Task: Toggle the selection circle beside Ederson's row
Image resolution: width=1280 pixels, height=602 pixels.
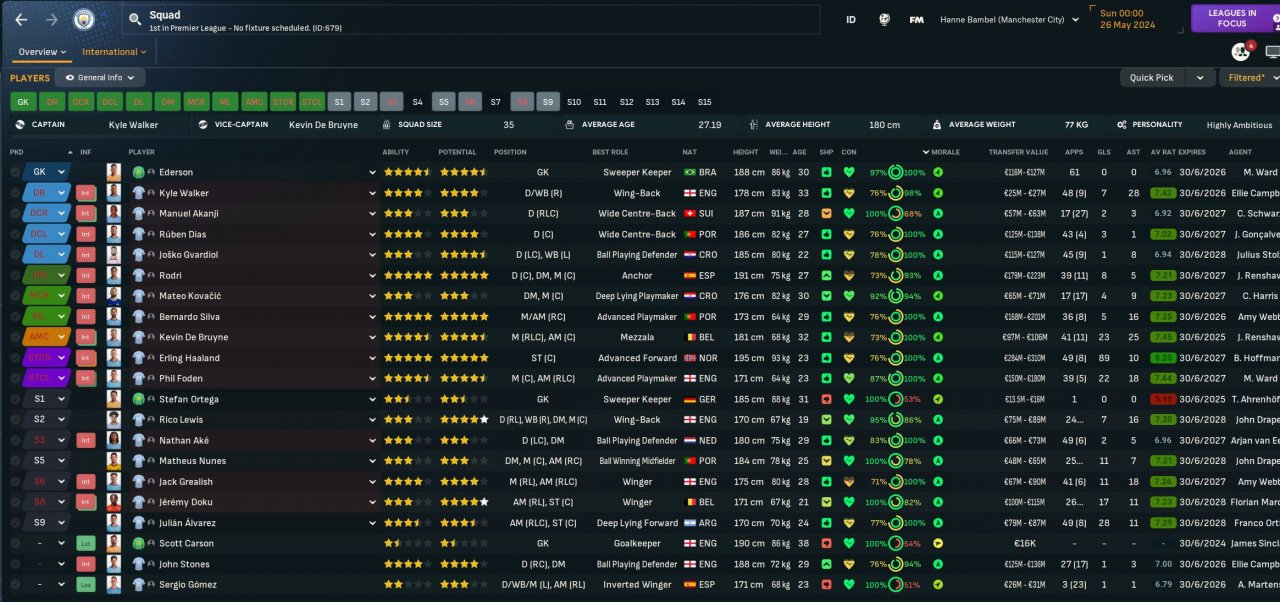Action: tap(15, 172)
